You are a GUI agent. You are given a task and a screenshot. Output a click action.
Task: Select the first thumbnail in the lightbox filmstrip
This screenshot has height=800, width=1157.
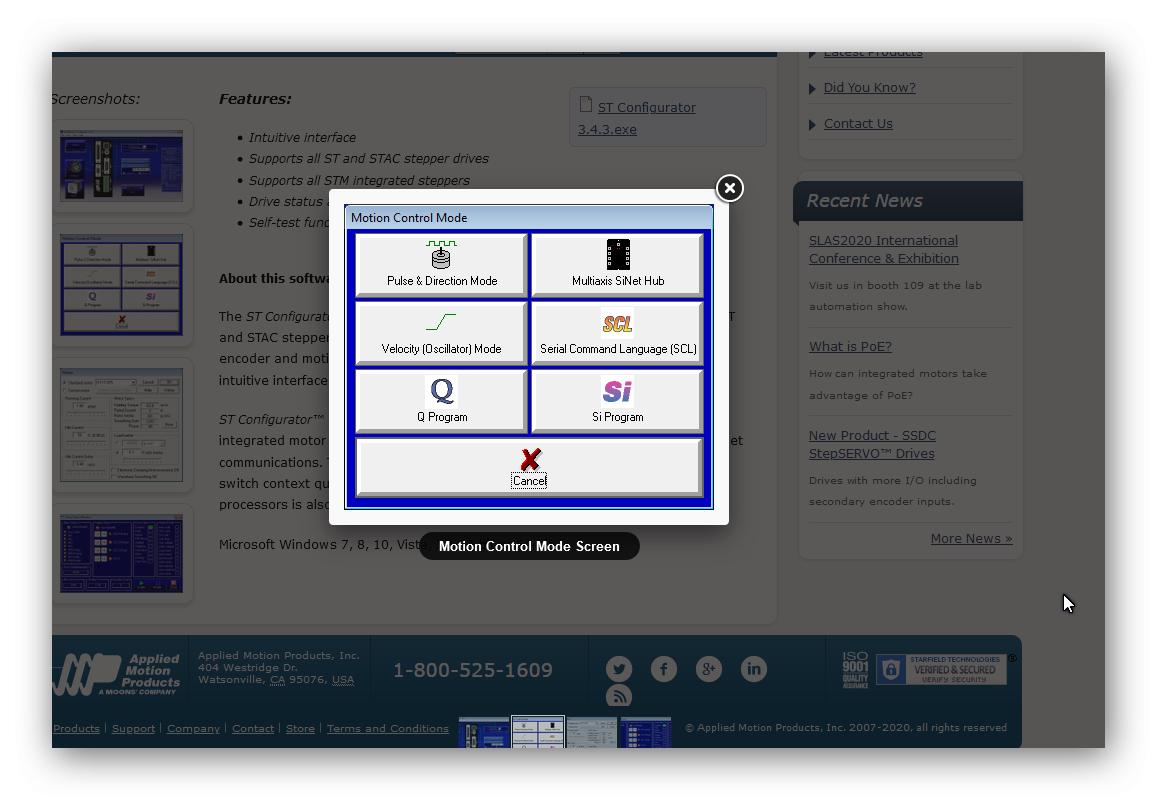(x=484, y=732)
